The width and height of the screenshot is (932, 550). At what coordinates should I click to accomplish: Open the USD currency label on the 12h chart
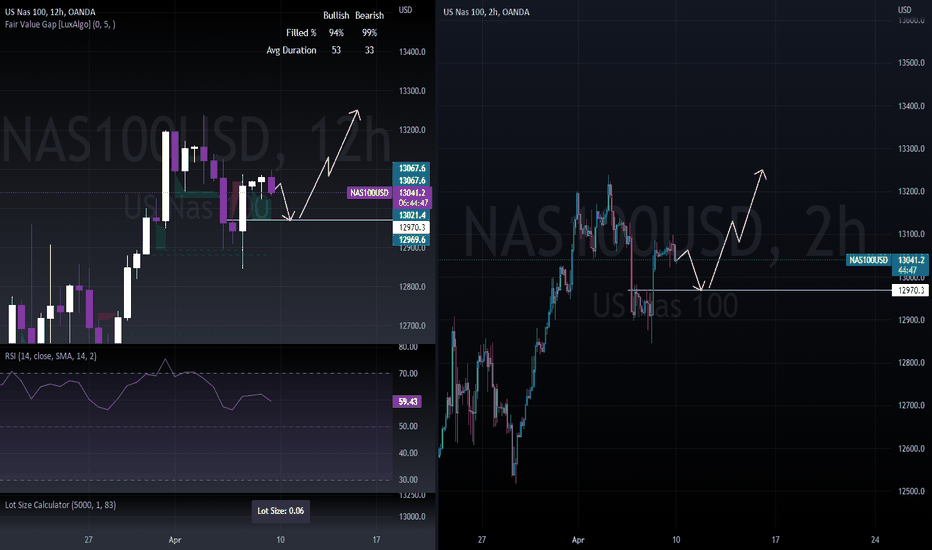405,10
